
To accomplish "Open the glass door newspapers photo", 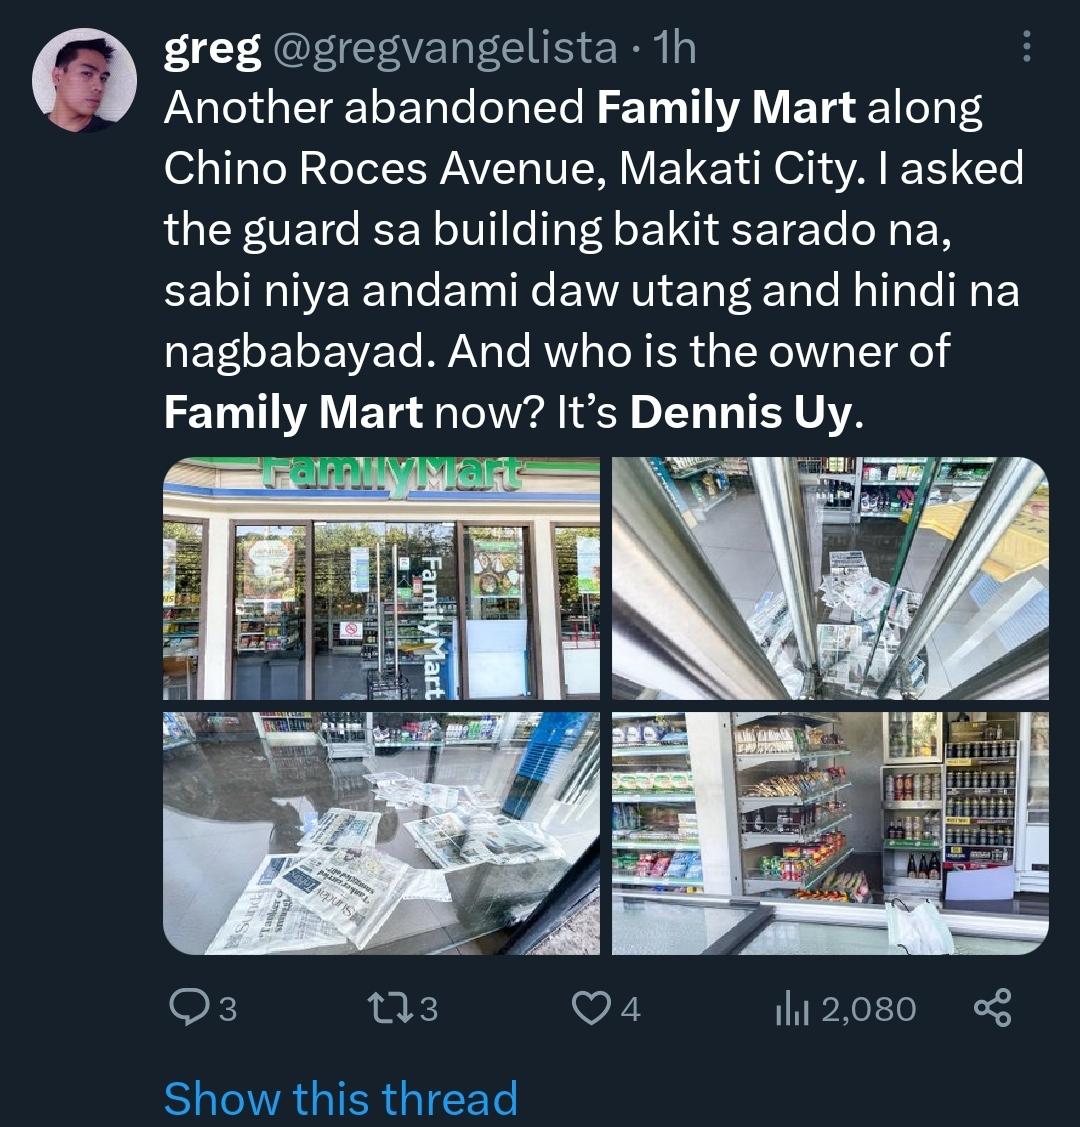I will [830, 579].
